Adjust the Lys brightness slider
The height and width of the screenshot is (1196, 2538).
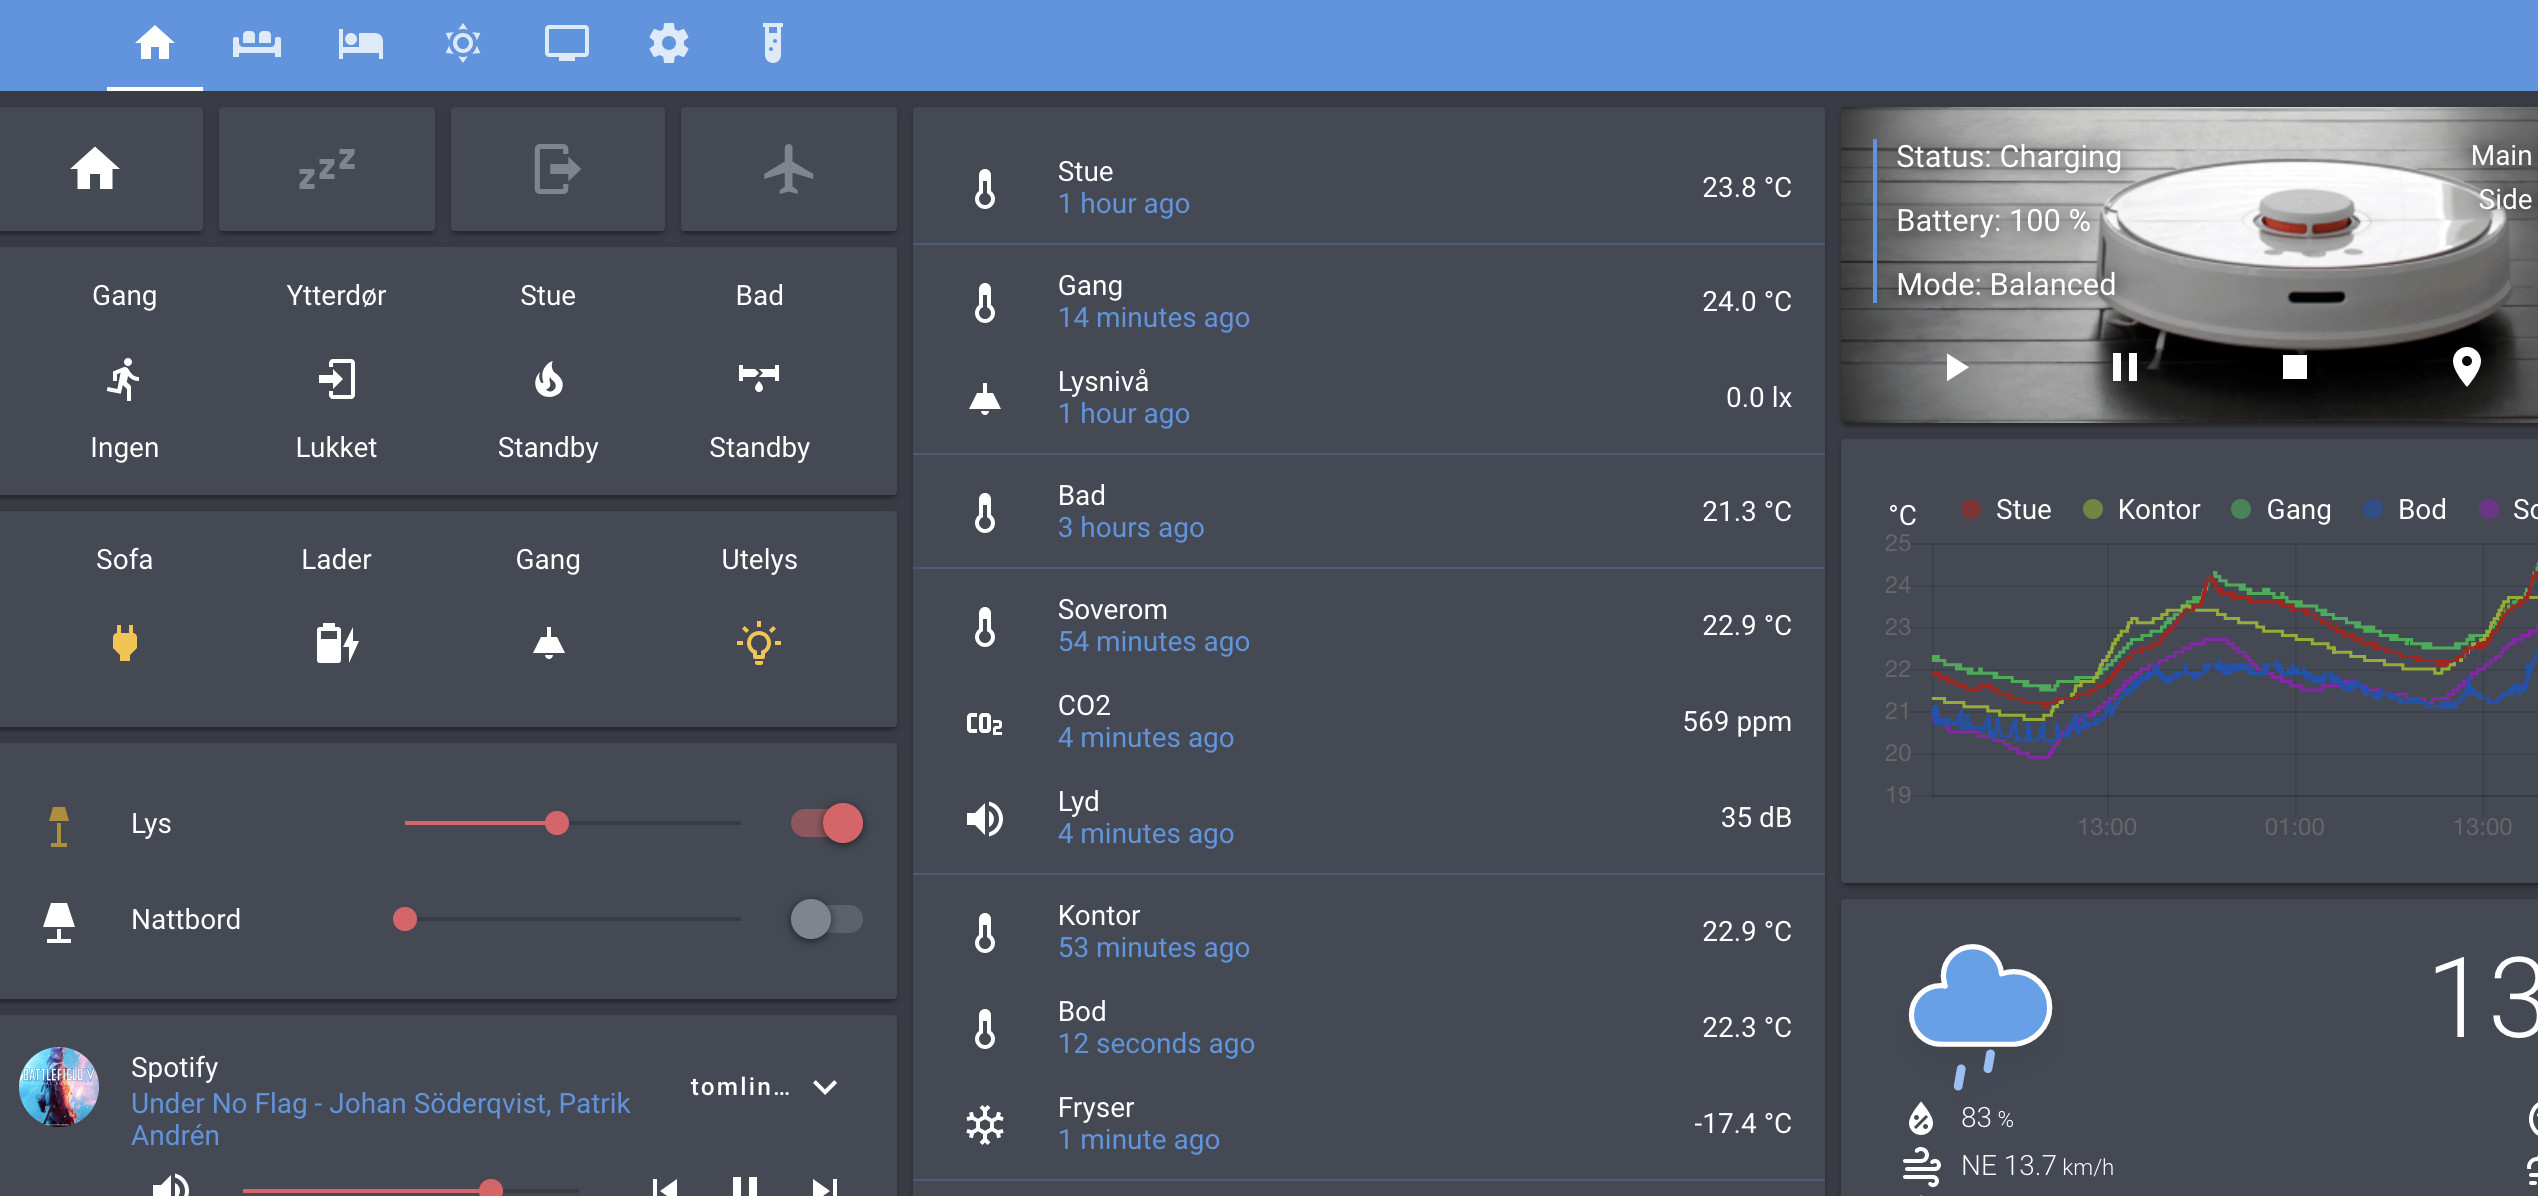[558, 822]
